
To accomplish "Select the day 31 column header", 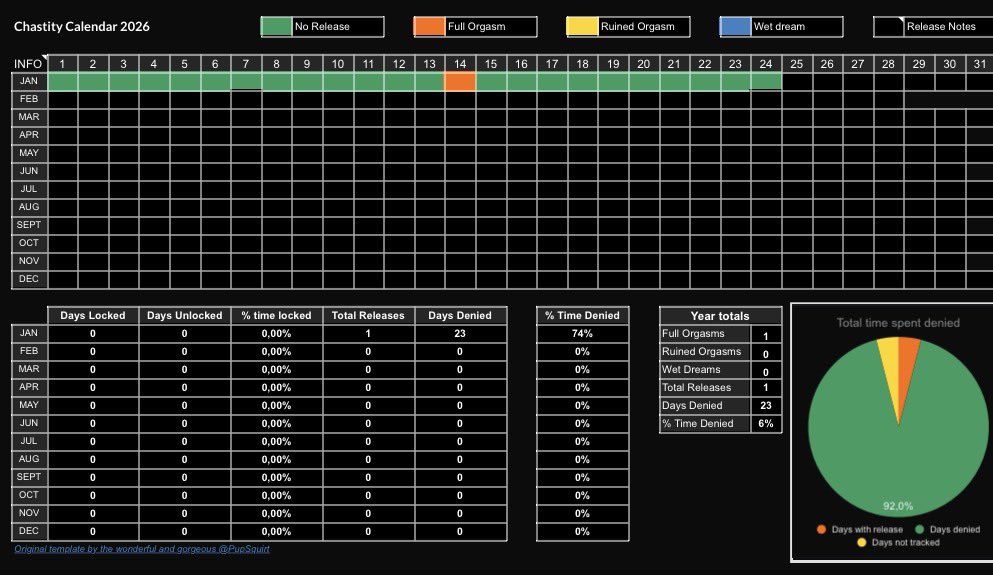I will [980, 64].
